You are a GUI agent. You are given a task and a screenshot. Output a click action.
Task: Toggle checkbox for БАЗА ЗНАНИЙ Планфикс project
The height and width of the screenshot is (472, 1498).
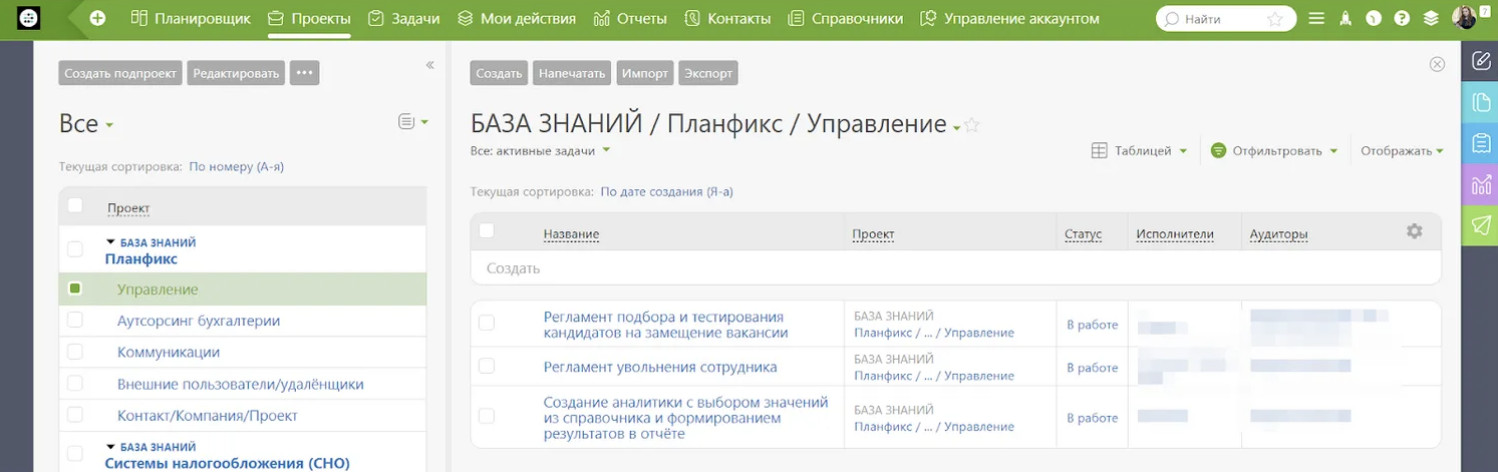(x=75, y=249)
